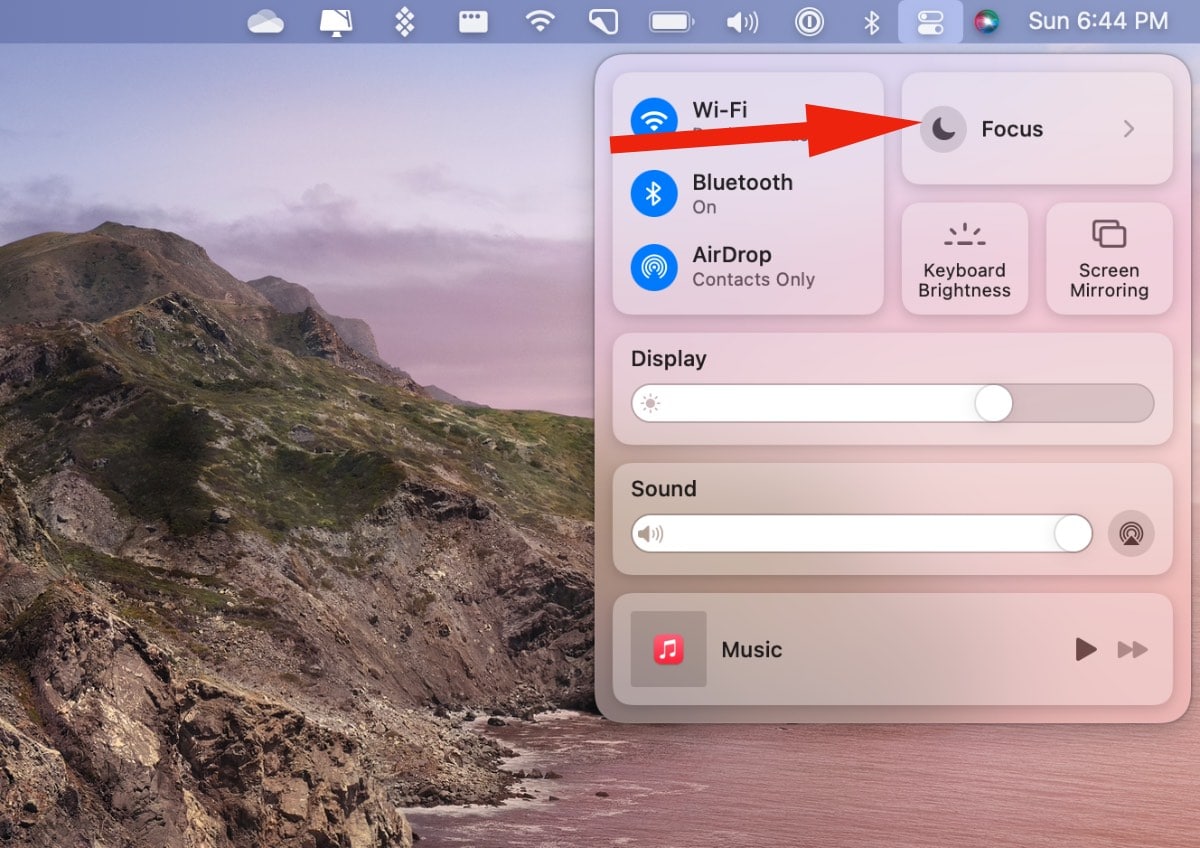Click the Music app artwork thumbnail
Viewport: 1200px width, 848px height.
point(668,649)
